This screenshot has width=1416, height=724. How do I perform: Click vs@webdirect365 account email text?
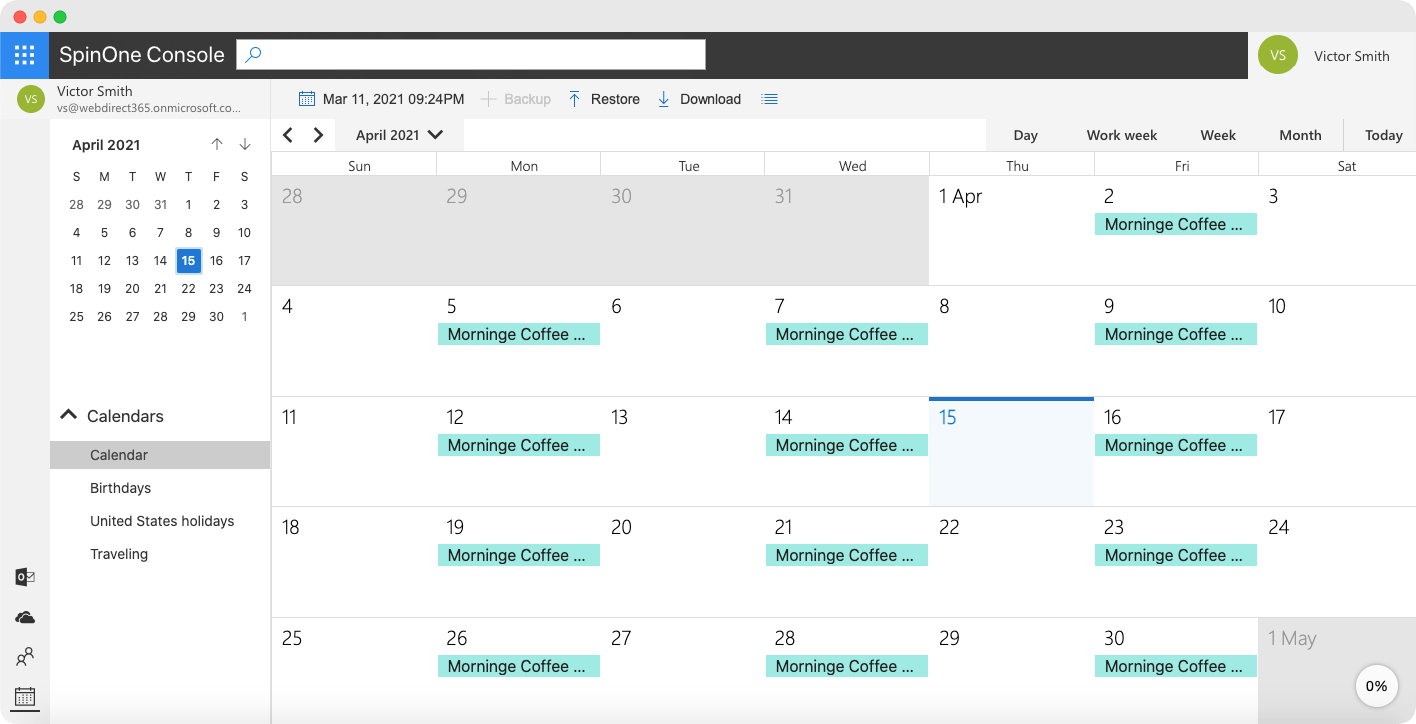[x=149, y=108]
